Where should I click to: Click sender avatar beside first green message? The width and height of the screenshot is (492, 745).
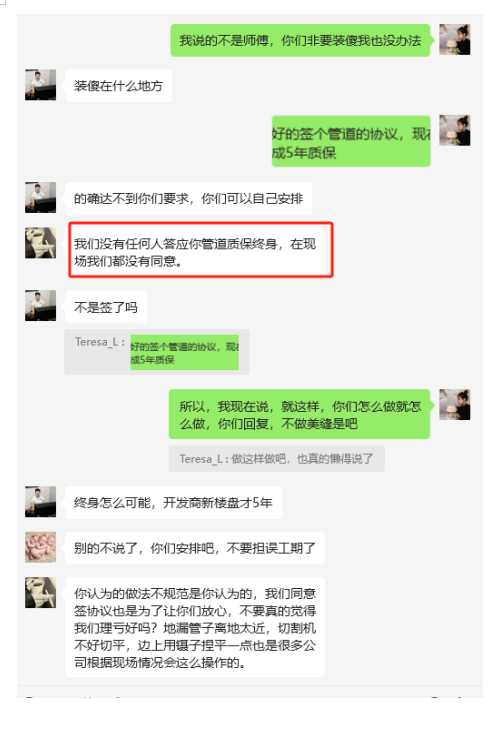point(454,39)
